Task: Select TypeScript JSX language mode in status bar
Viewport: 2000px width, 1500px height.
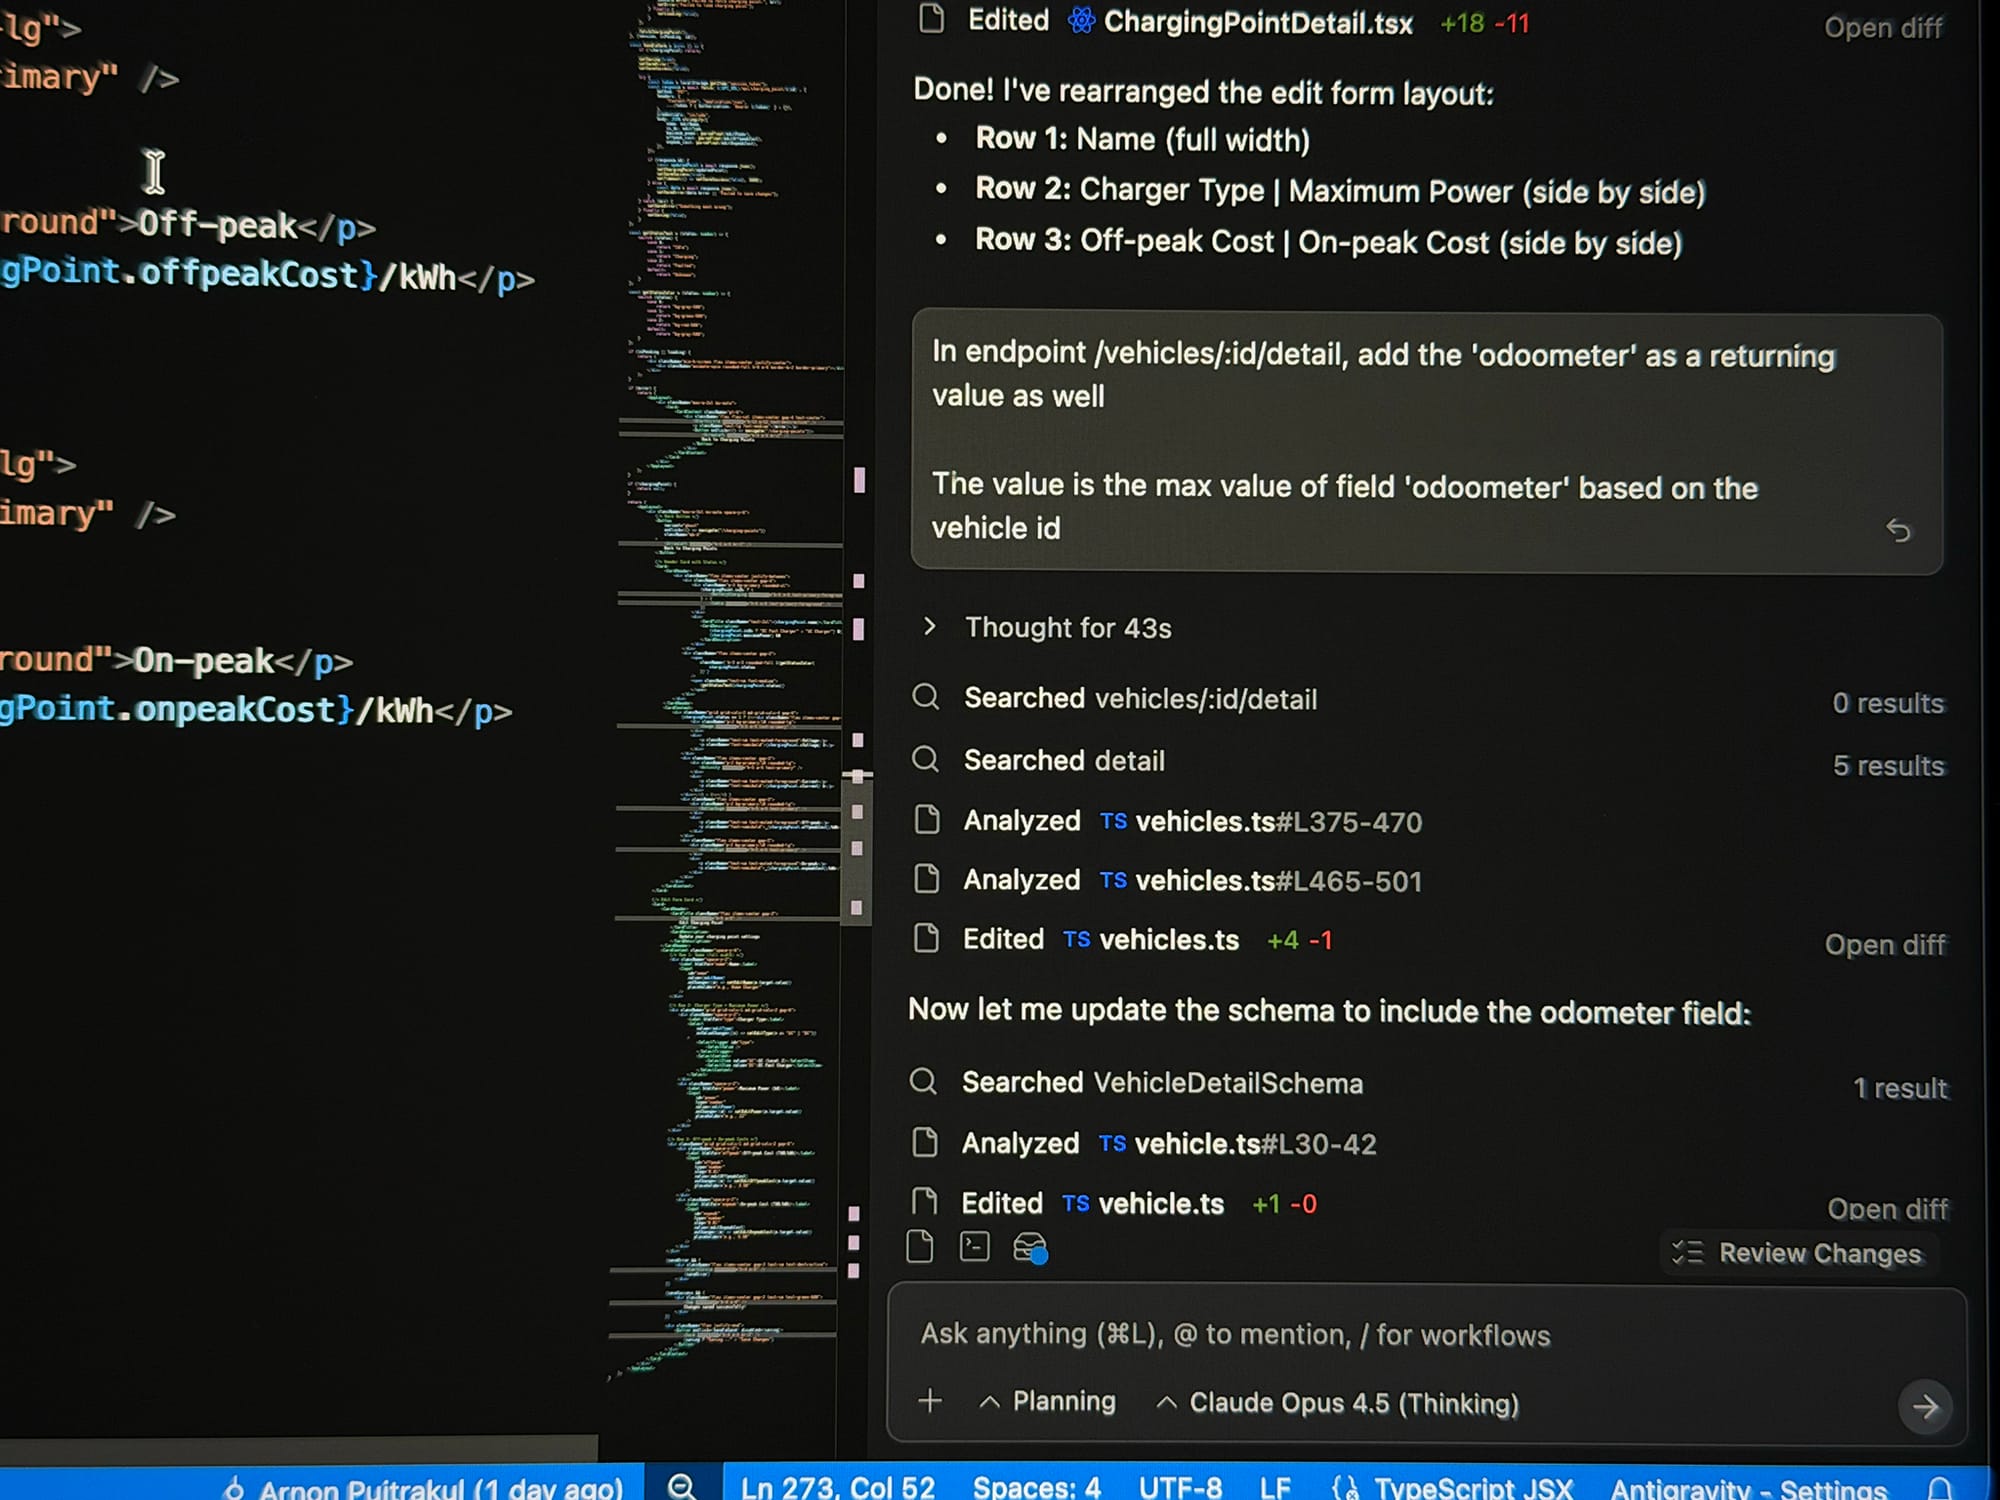Action: (1474, 1488)
